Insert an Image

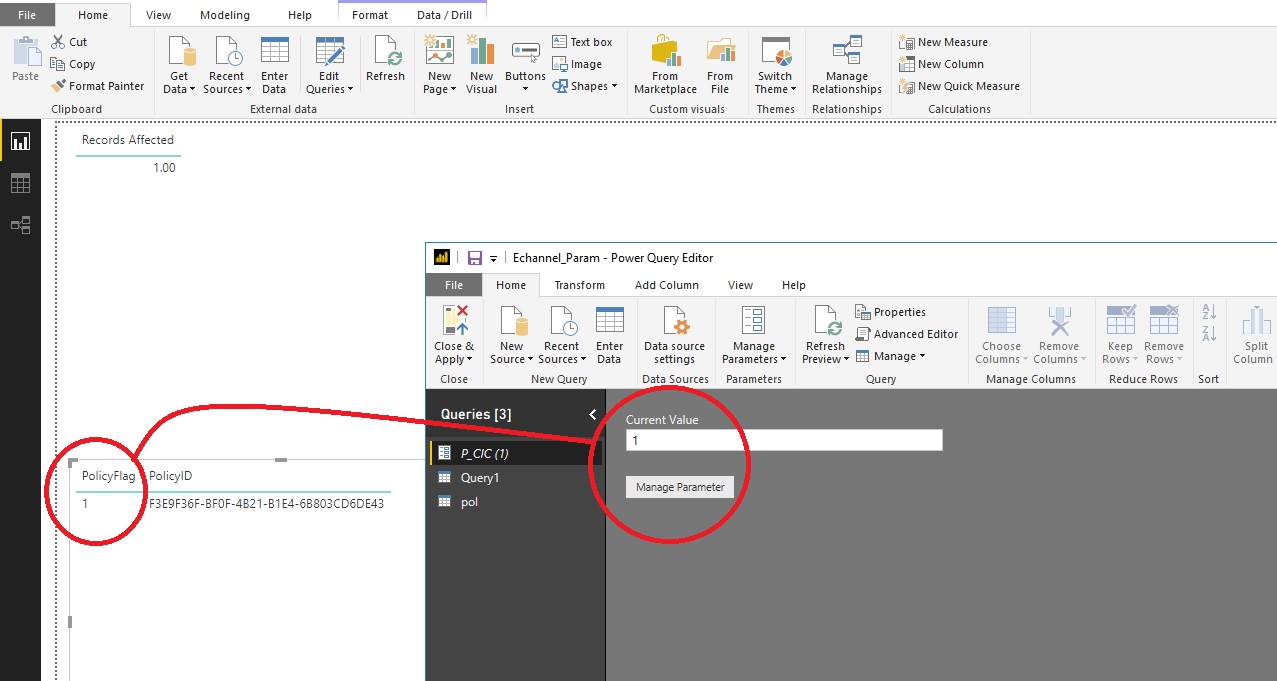coord(577,64)
